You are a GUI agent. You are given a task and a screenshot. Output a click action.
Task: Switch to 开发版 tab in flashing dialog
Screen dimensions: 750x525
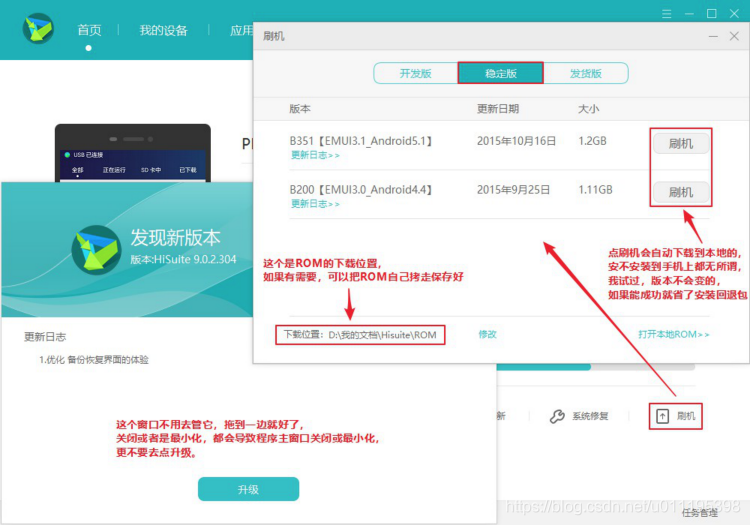[x=416, y=73]
